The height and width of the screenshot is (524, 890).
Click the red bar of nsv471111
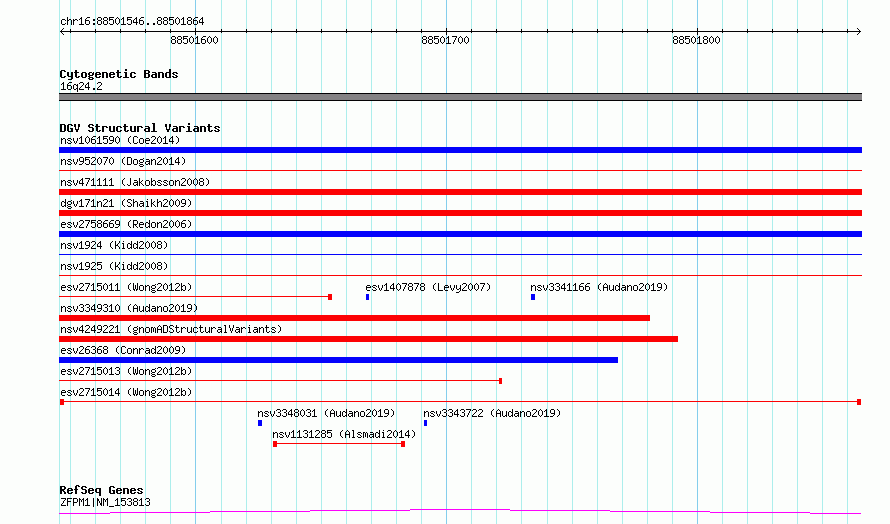[460, 192]
